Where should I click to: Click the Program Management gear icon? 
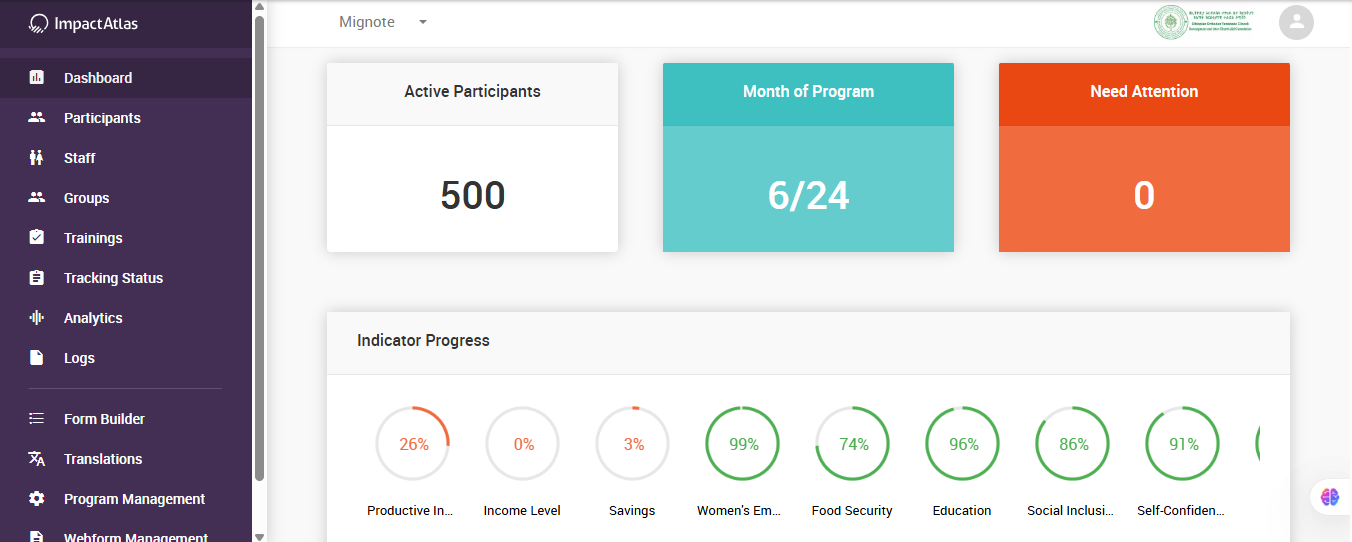[37, 499]
